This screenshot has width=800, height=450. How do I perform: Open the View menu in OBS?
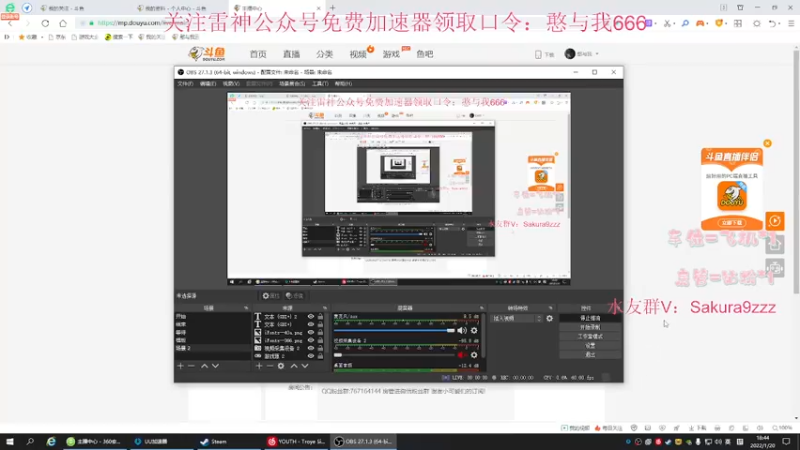point(231,84)
